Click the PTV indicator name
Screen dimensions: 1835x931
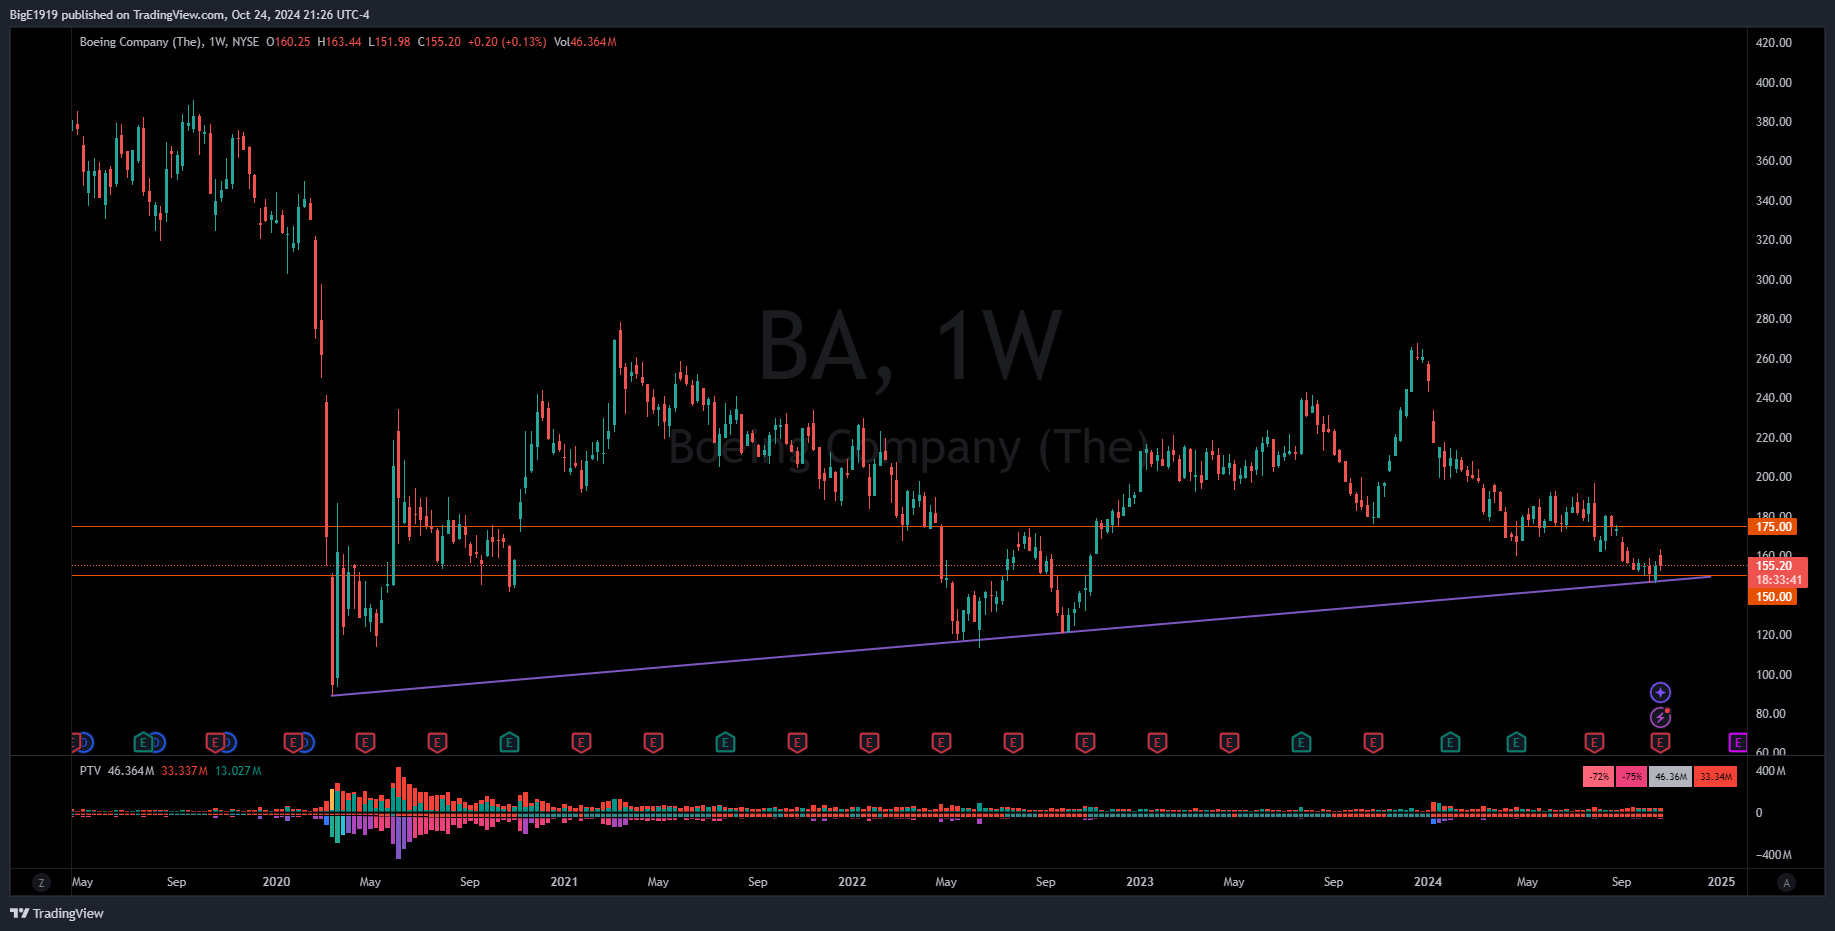[x=90, y=771]
